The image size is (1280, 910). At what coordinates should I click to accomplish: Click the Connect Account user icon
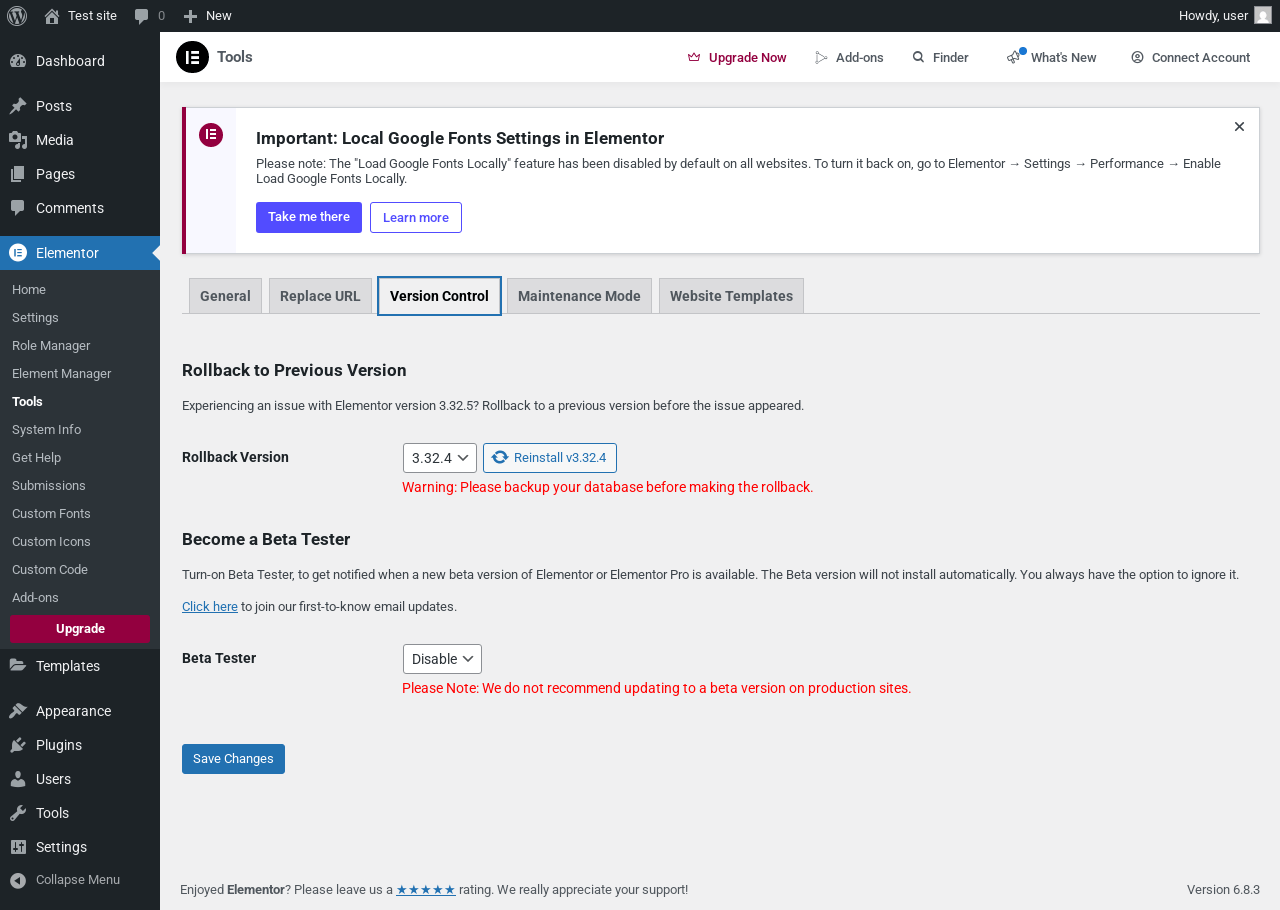click(1137, 58)
